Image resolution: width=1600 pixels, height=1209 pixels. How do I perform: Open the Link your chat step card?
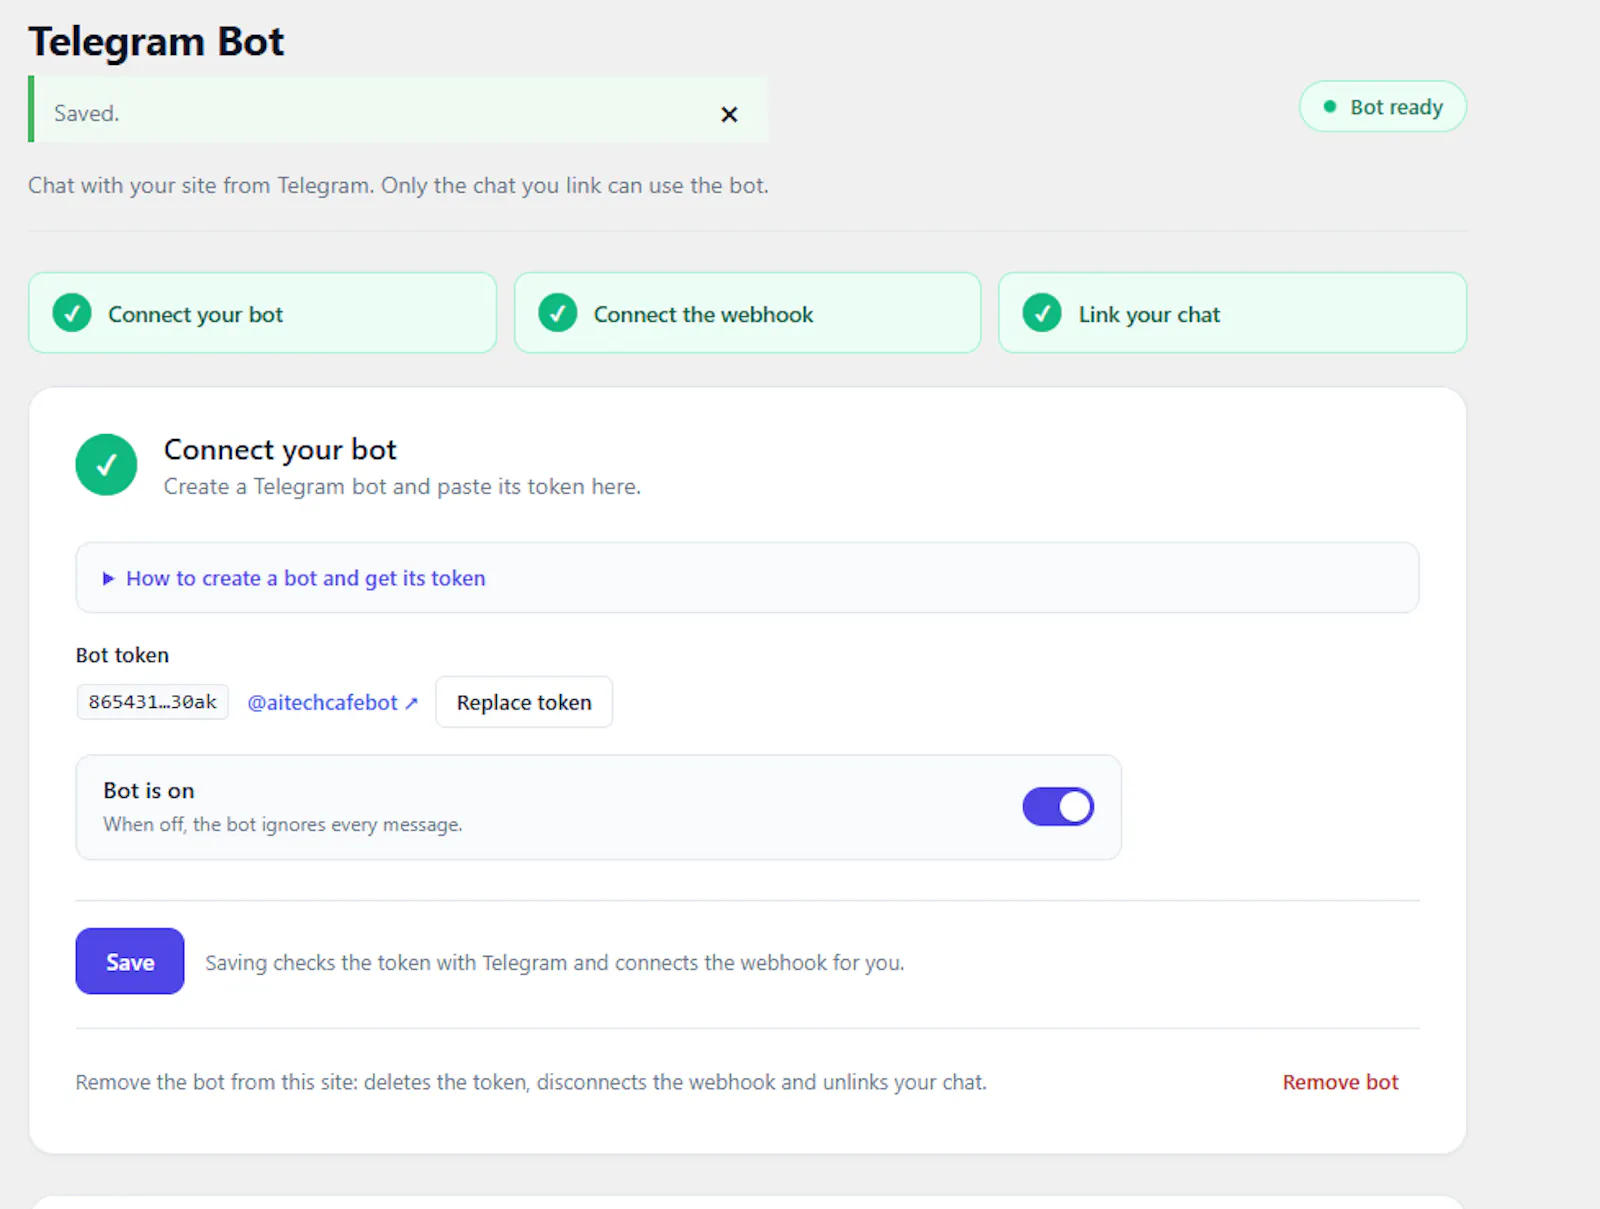[1232, 313]
